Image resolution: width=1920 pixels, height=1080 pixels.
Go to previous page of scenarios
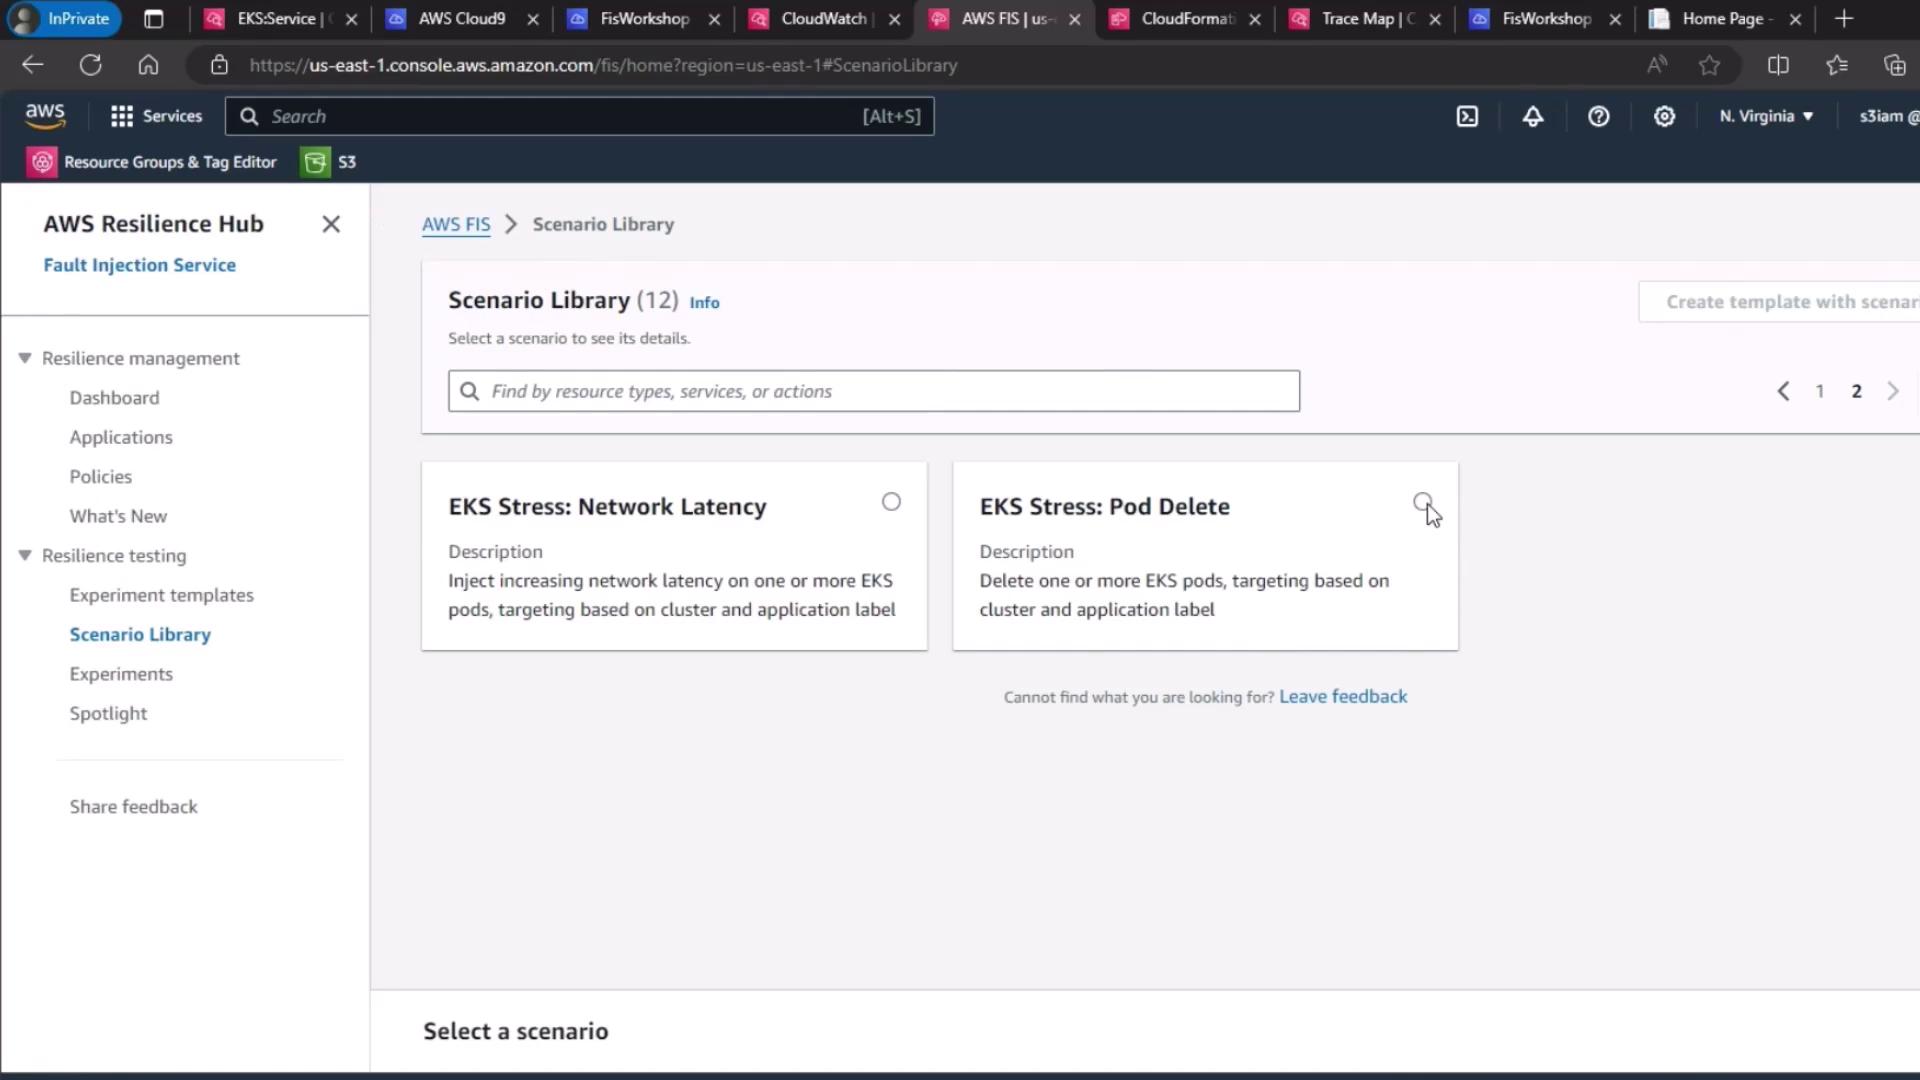pos(1783,391)
